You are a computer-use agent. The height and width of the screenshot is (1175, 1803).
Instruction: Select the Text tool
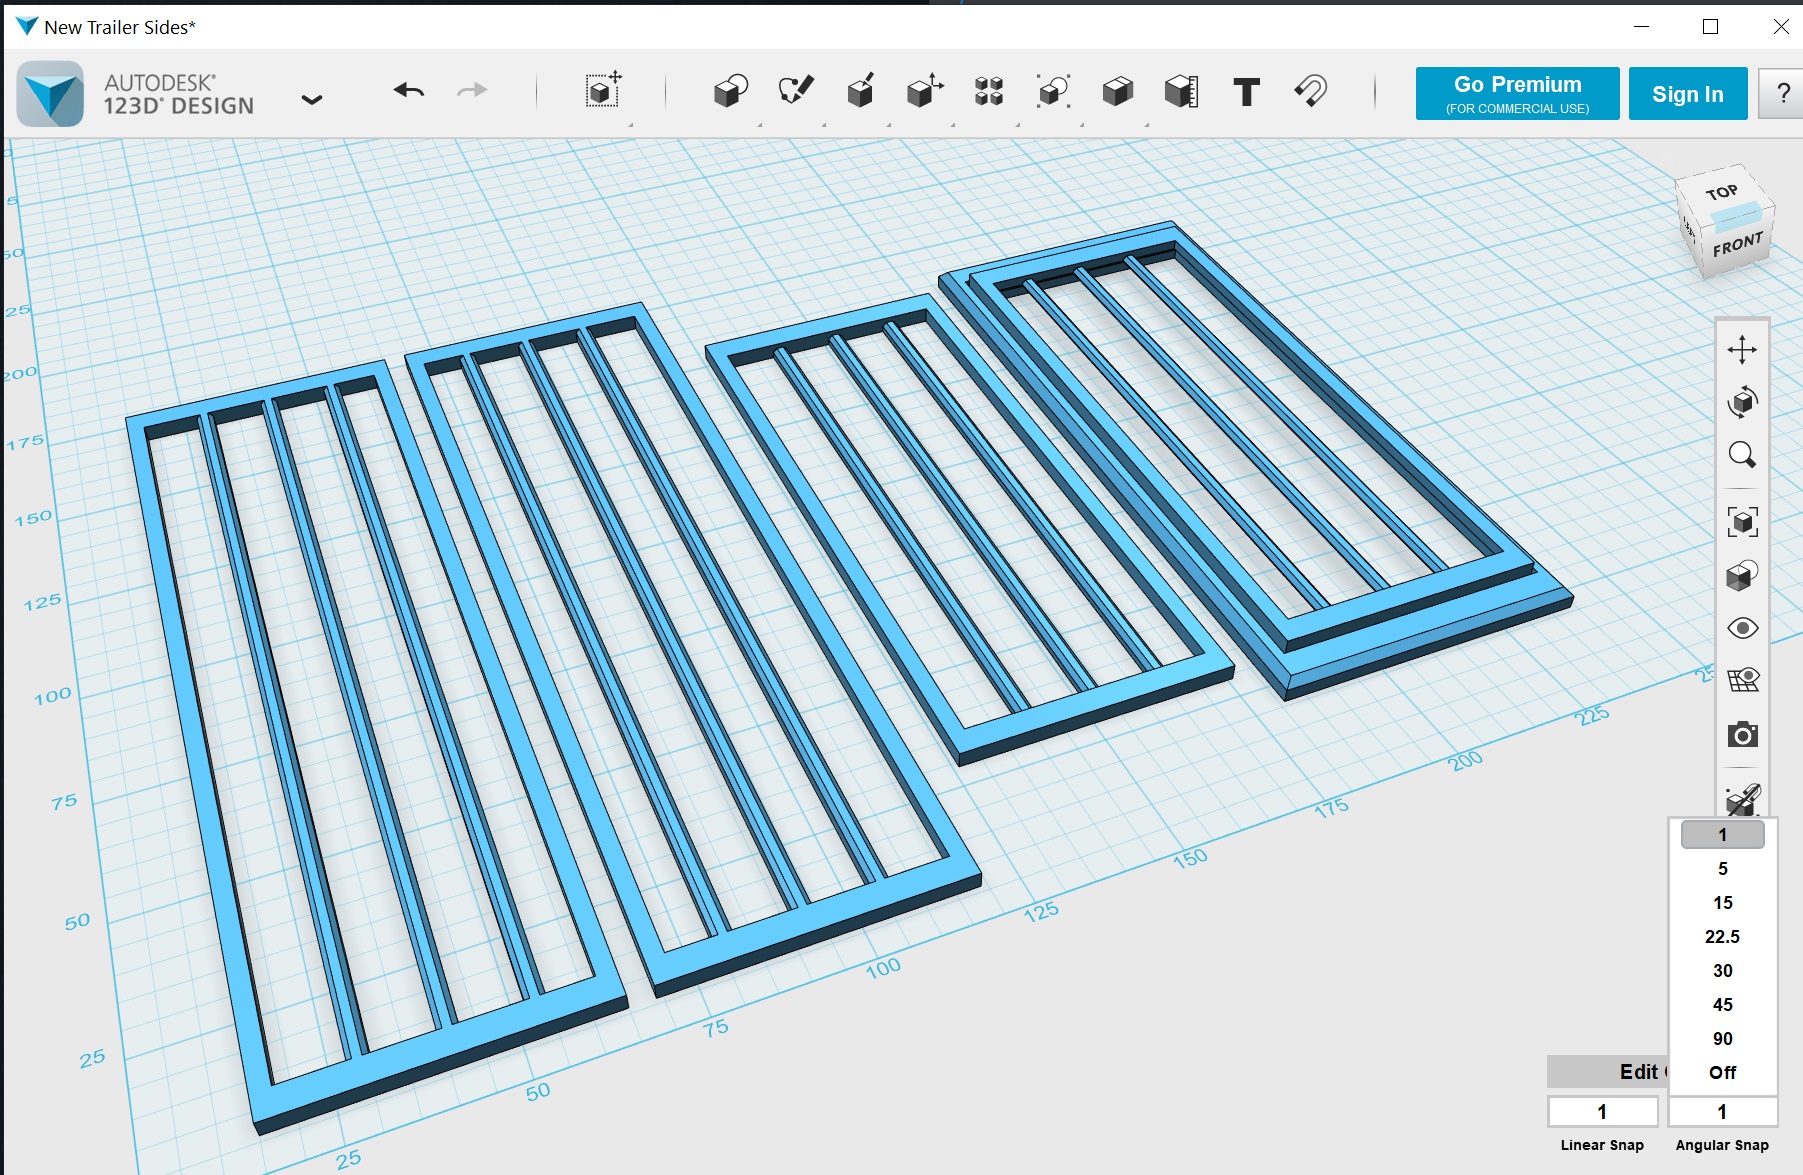point(1246,92)
